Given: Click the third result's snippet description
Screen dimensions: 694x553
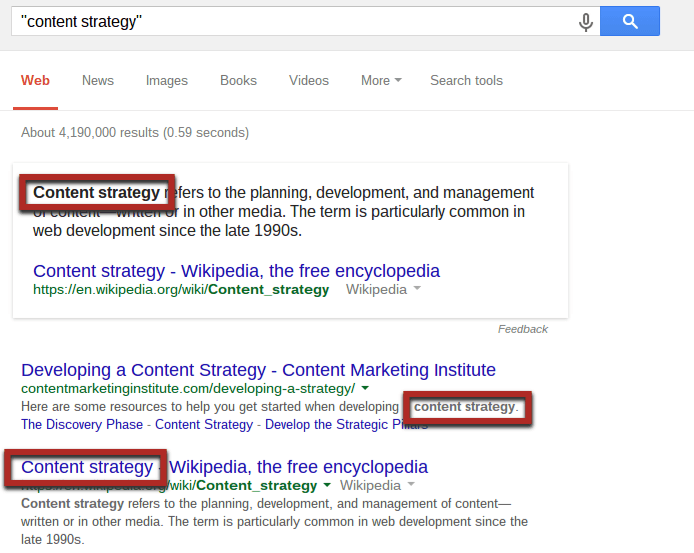Looking at the screenshot, I should [274, 522].
